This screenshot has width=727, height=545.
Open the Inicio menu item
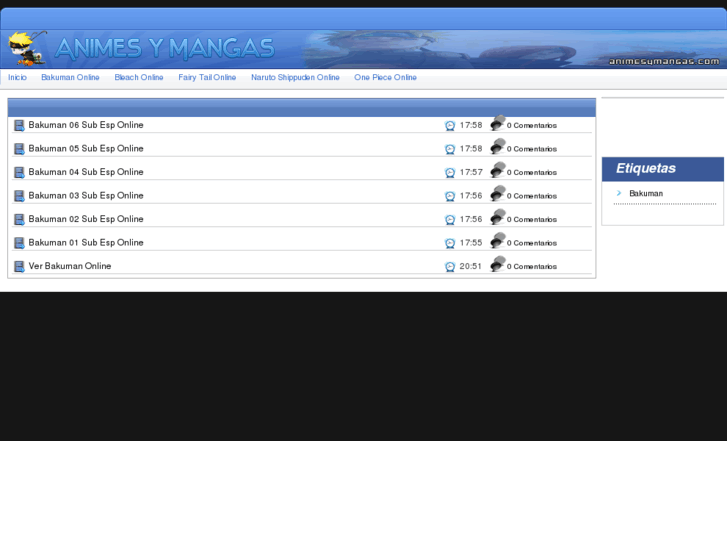(x=17, y=78)
